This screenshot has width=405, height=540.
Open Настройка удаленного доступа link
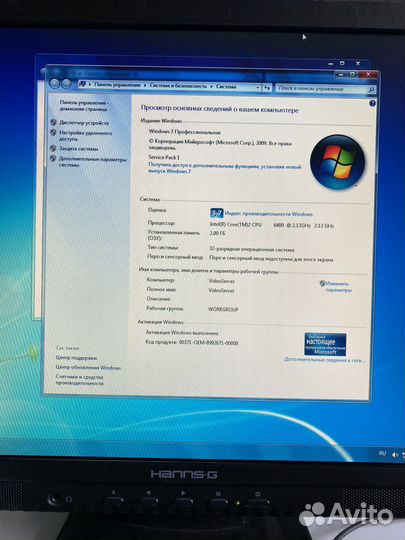pos(85,135)
